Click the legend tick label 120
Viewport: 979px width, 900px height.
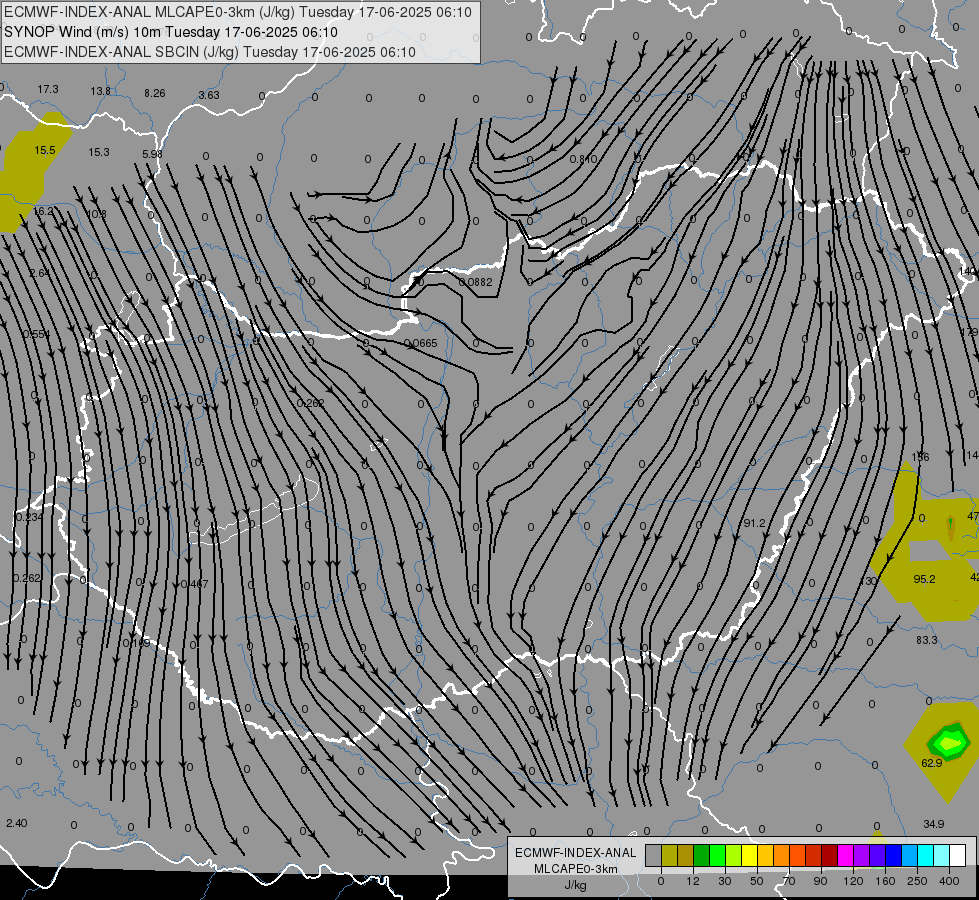click(x=853, y=881)
